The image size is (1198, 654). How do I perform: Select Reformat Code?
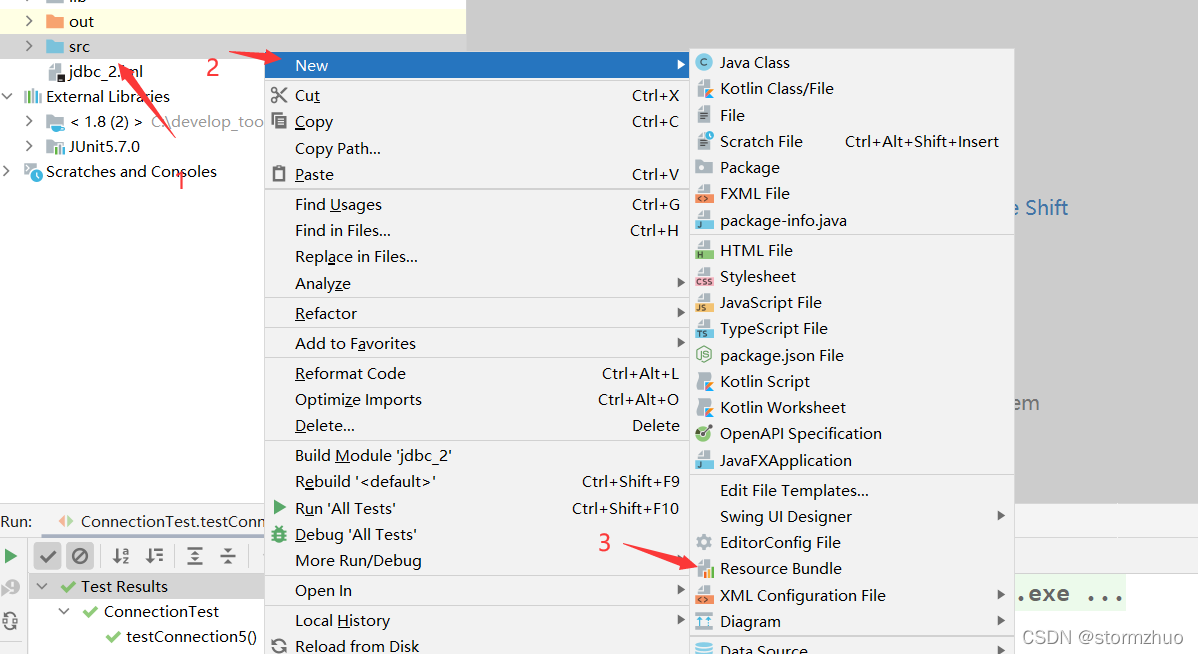click(477, 374)
